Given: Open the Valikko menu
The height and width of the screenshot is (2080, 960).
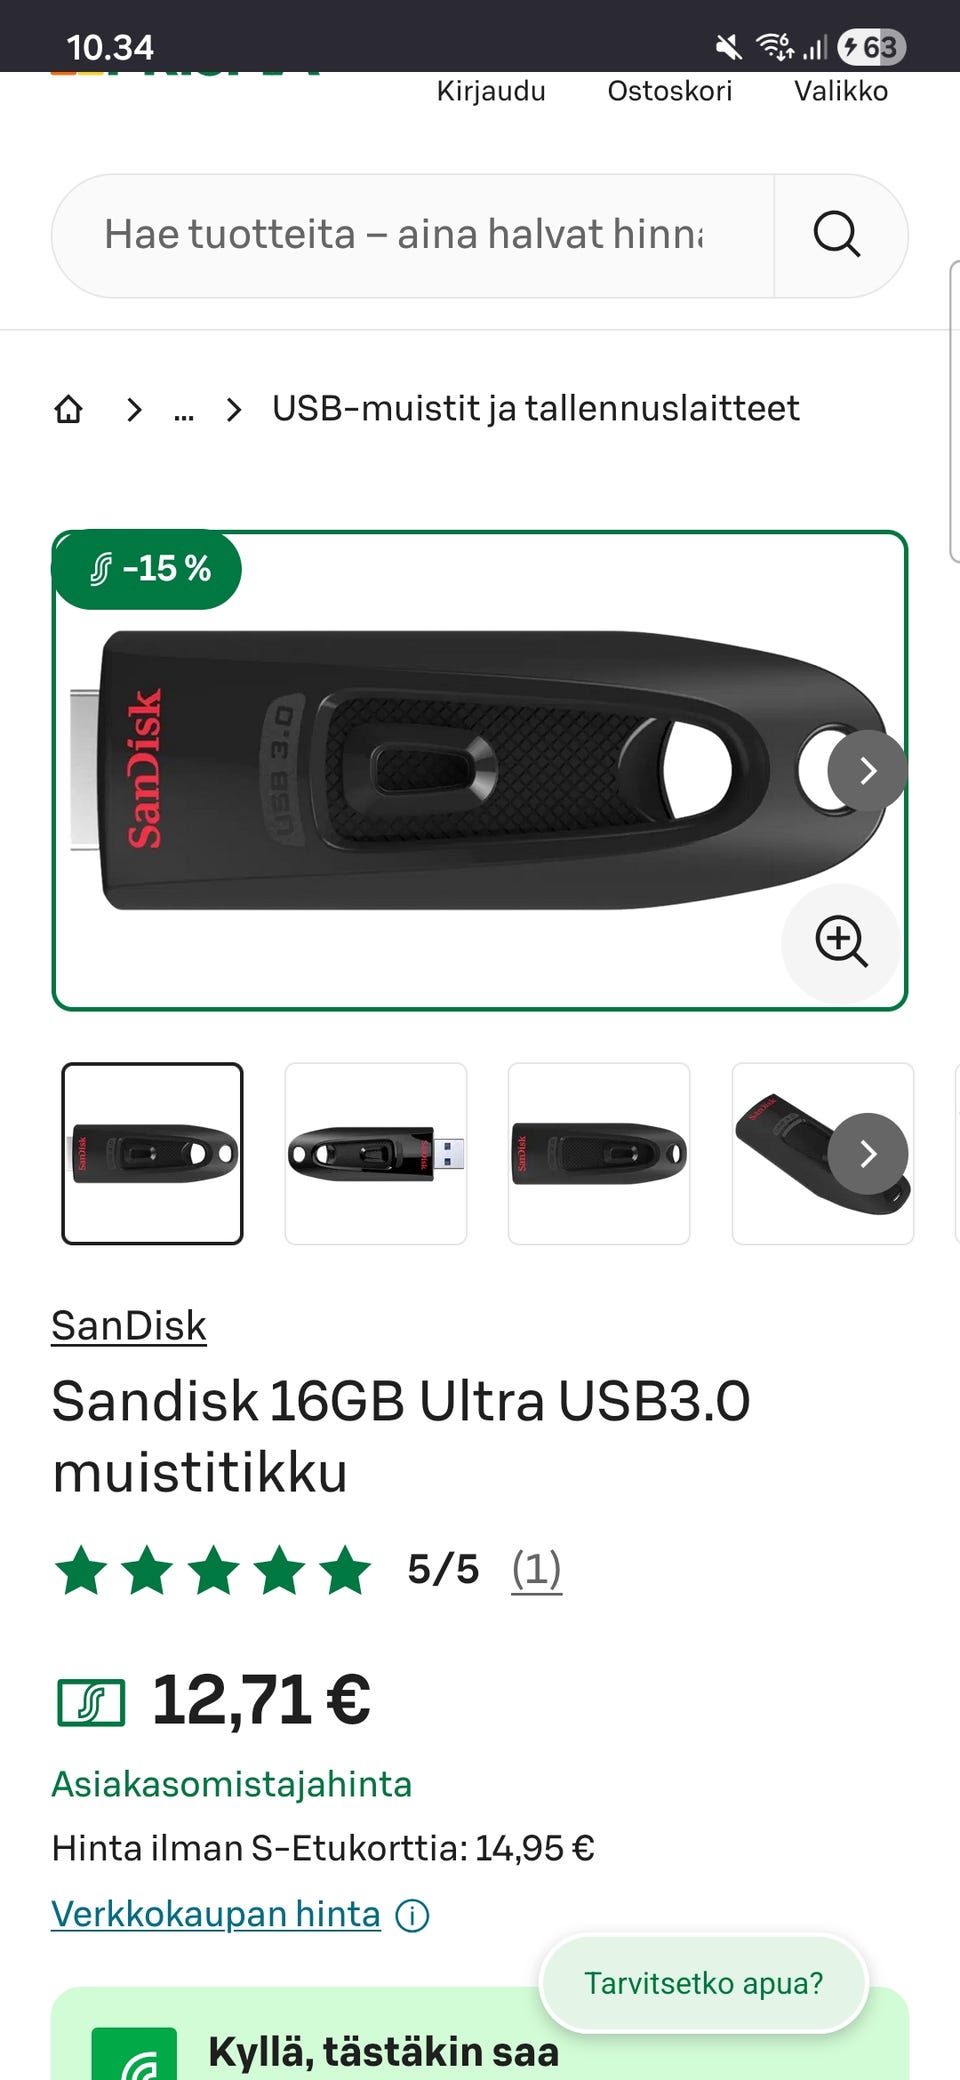Looking at the screenshot, I should 841,91.
